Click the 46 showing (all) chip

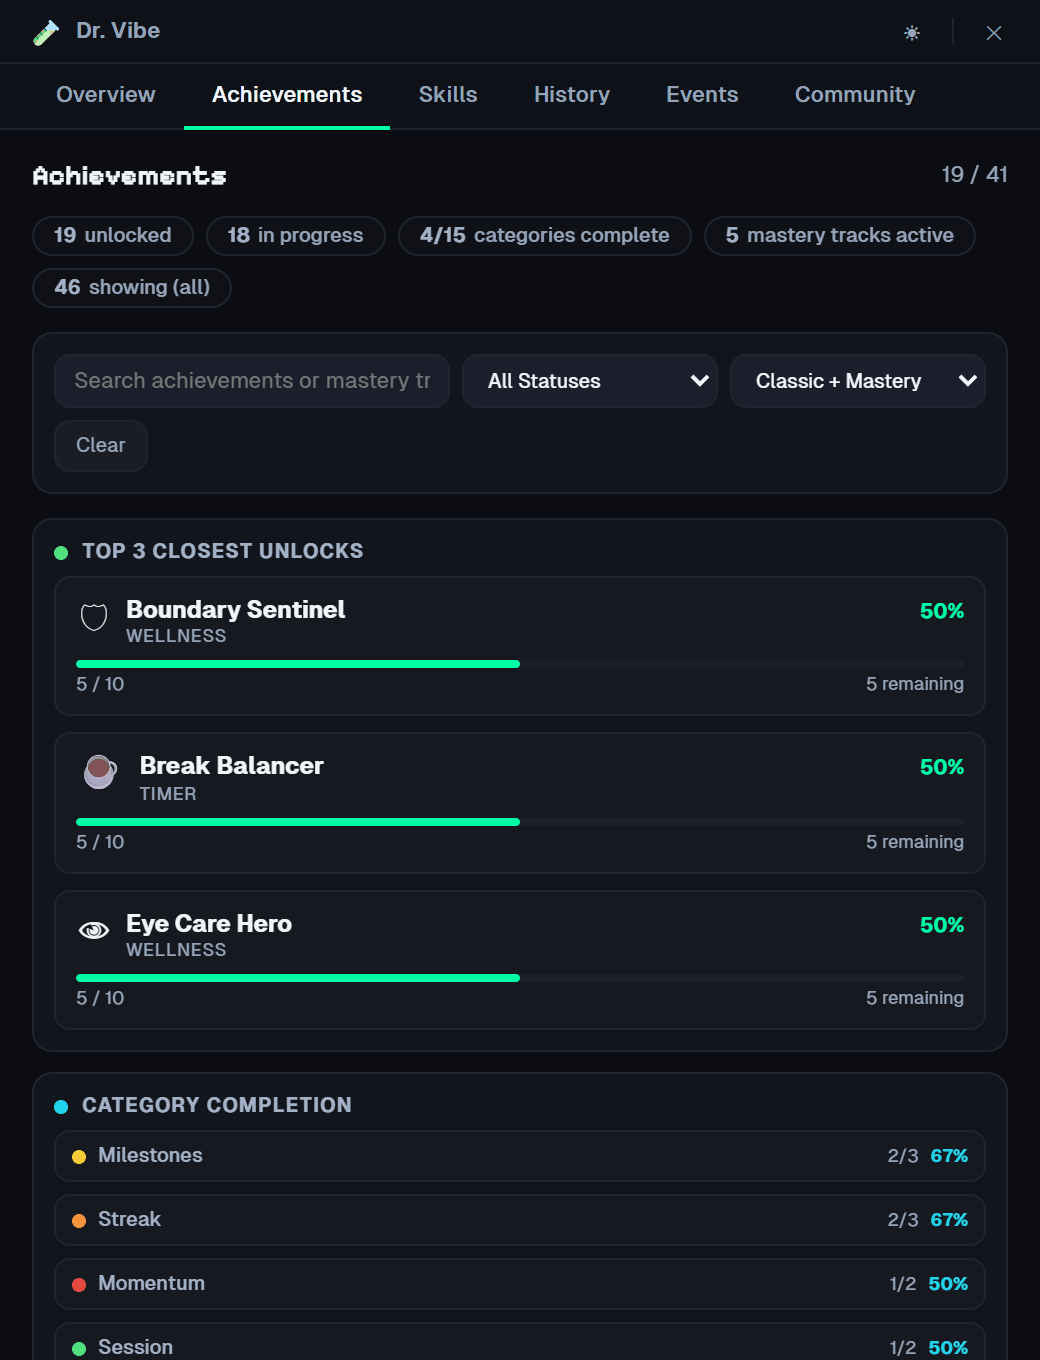pyautogui.click(x=132, y=288)
